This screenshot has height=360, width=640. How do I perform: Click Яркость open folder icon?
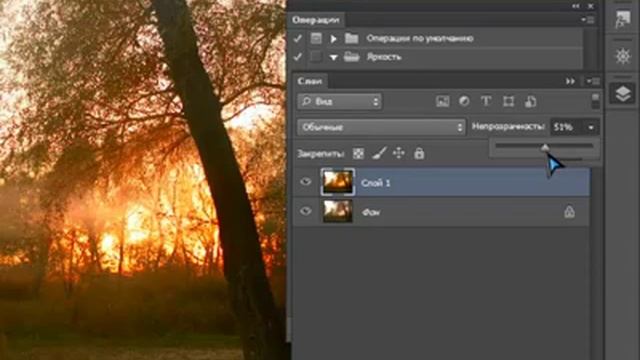(351, 57)
